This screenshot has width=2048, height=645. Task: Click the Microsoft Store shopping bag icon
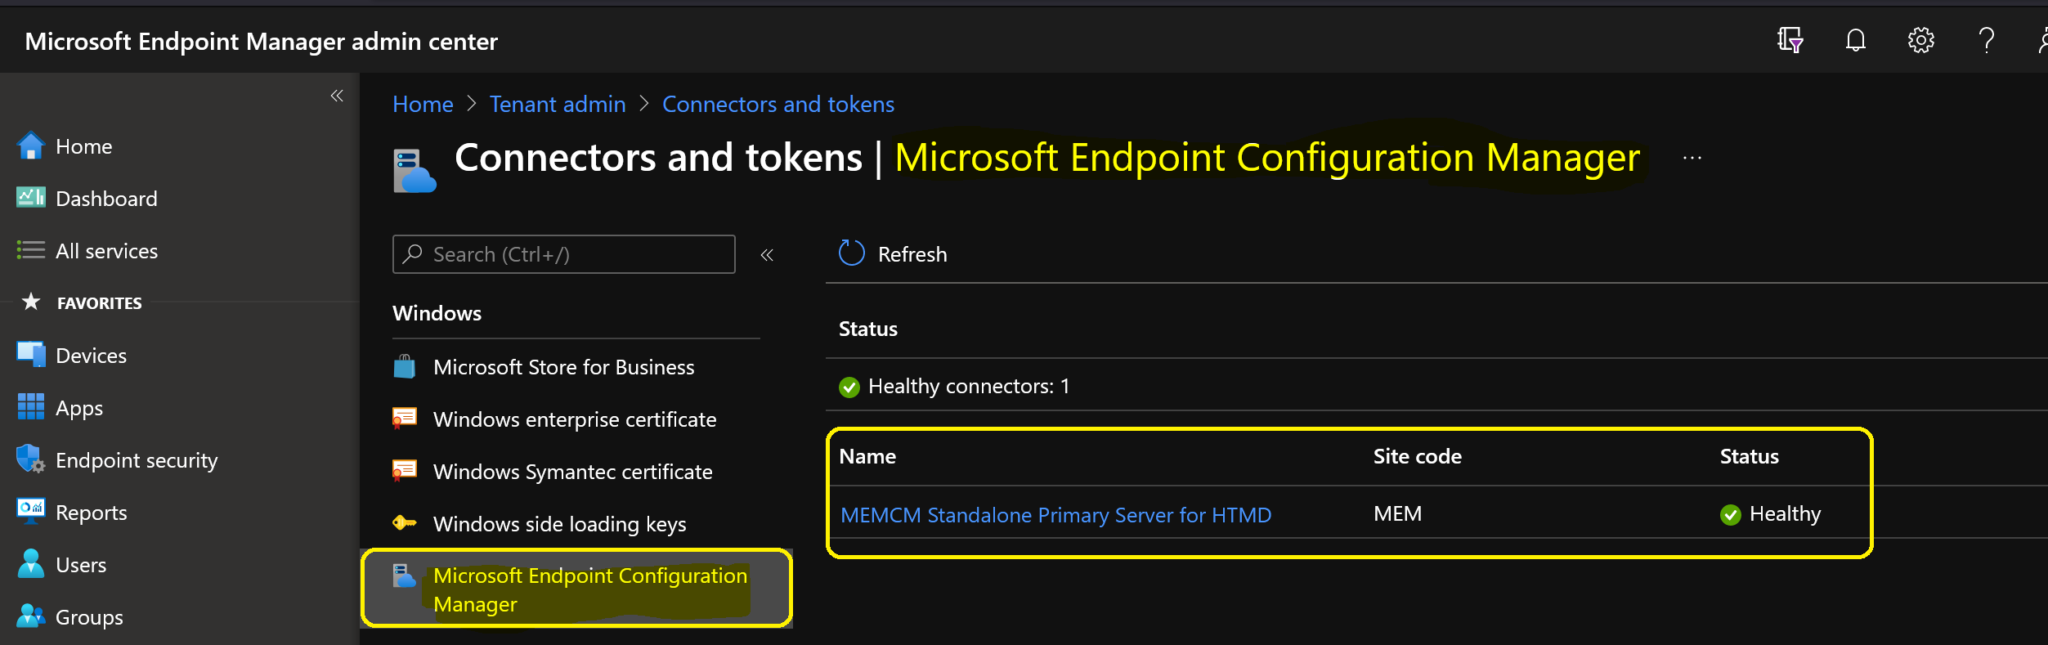[x=404, y=367]
